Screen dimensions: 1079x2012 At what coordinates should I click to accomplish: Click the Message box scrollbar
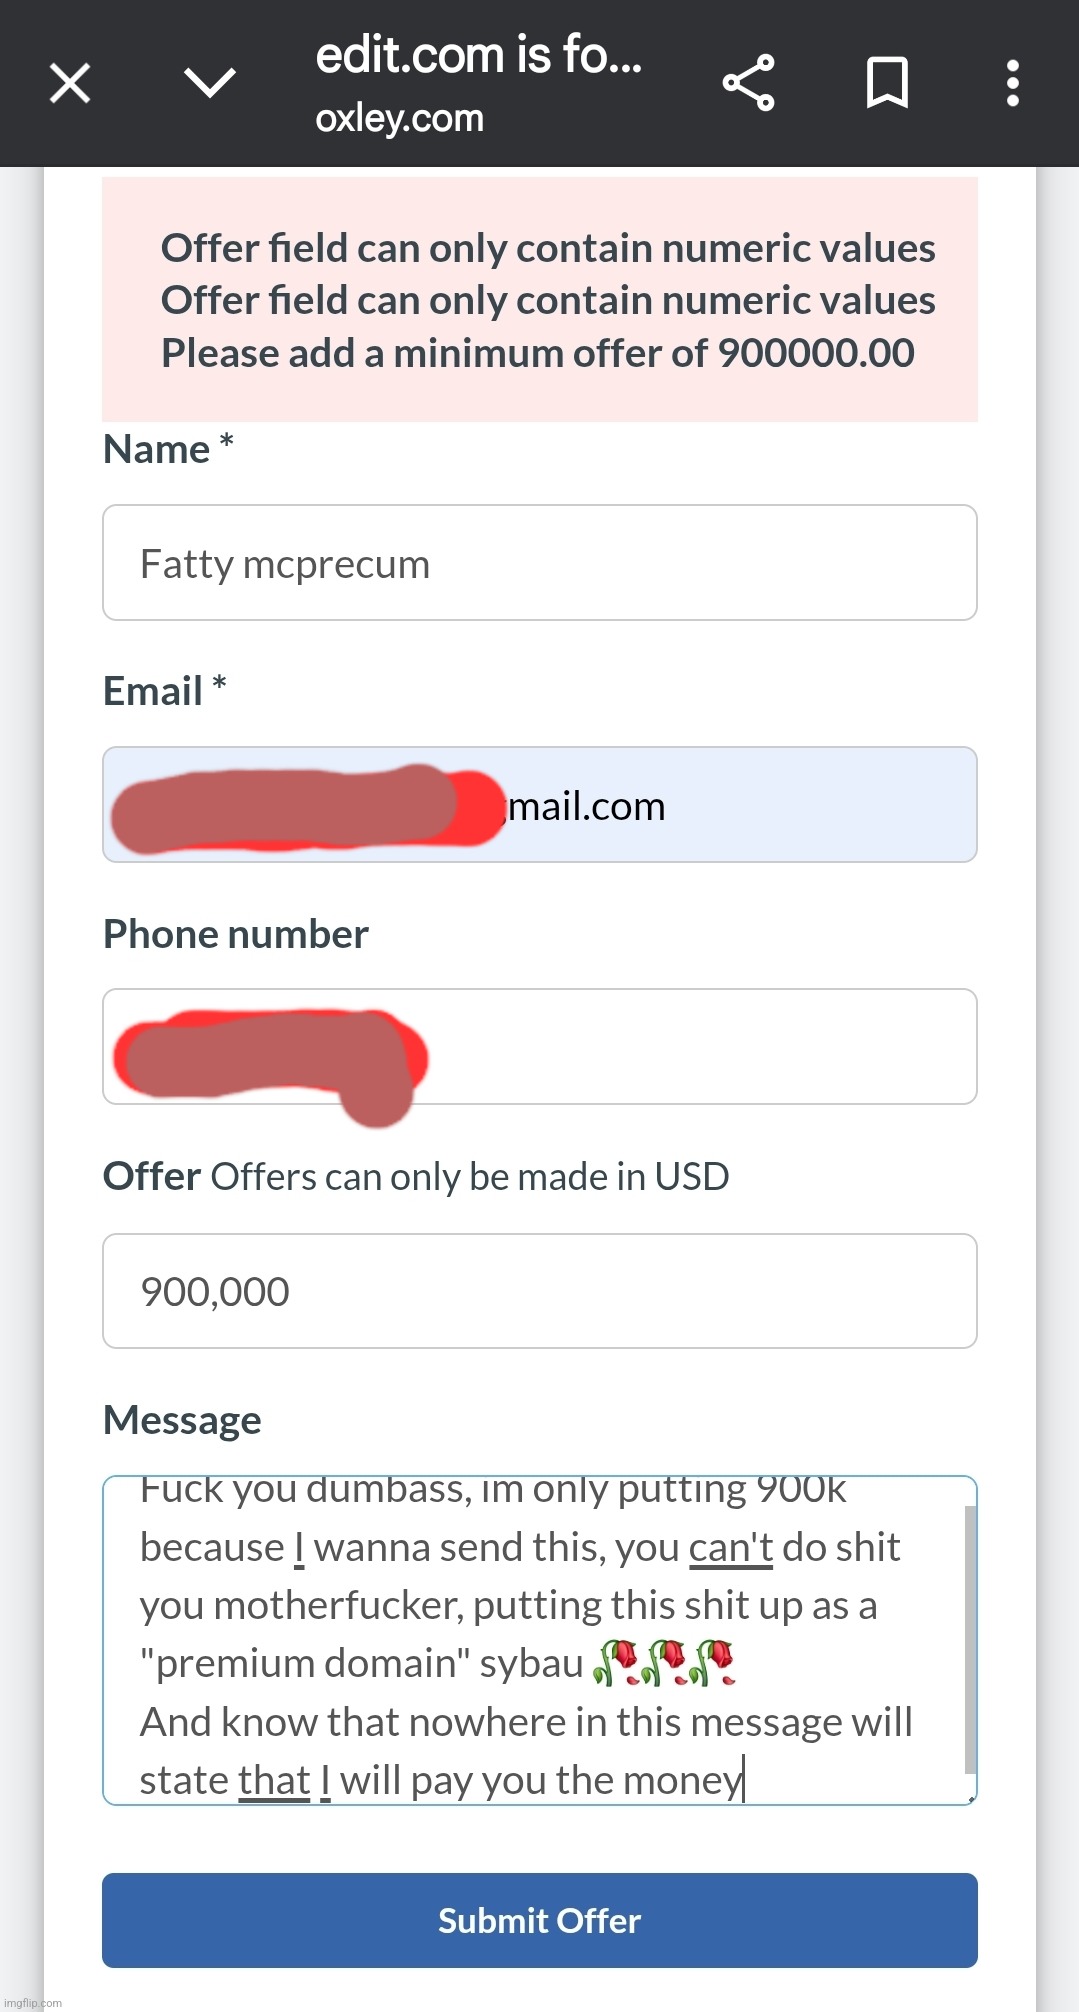click(x=969, y=1639)
